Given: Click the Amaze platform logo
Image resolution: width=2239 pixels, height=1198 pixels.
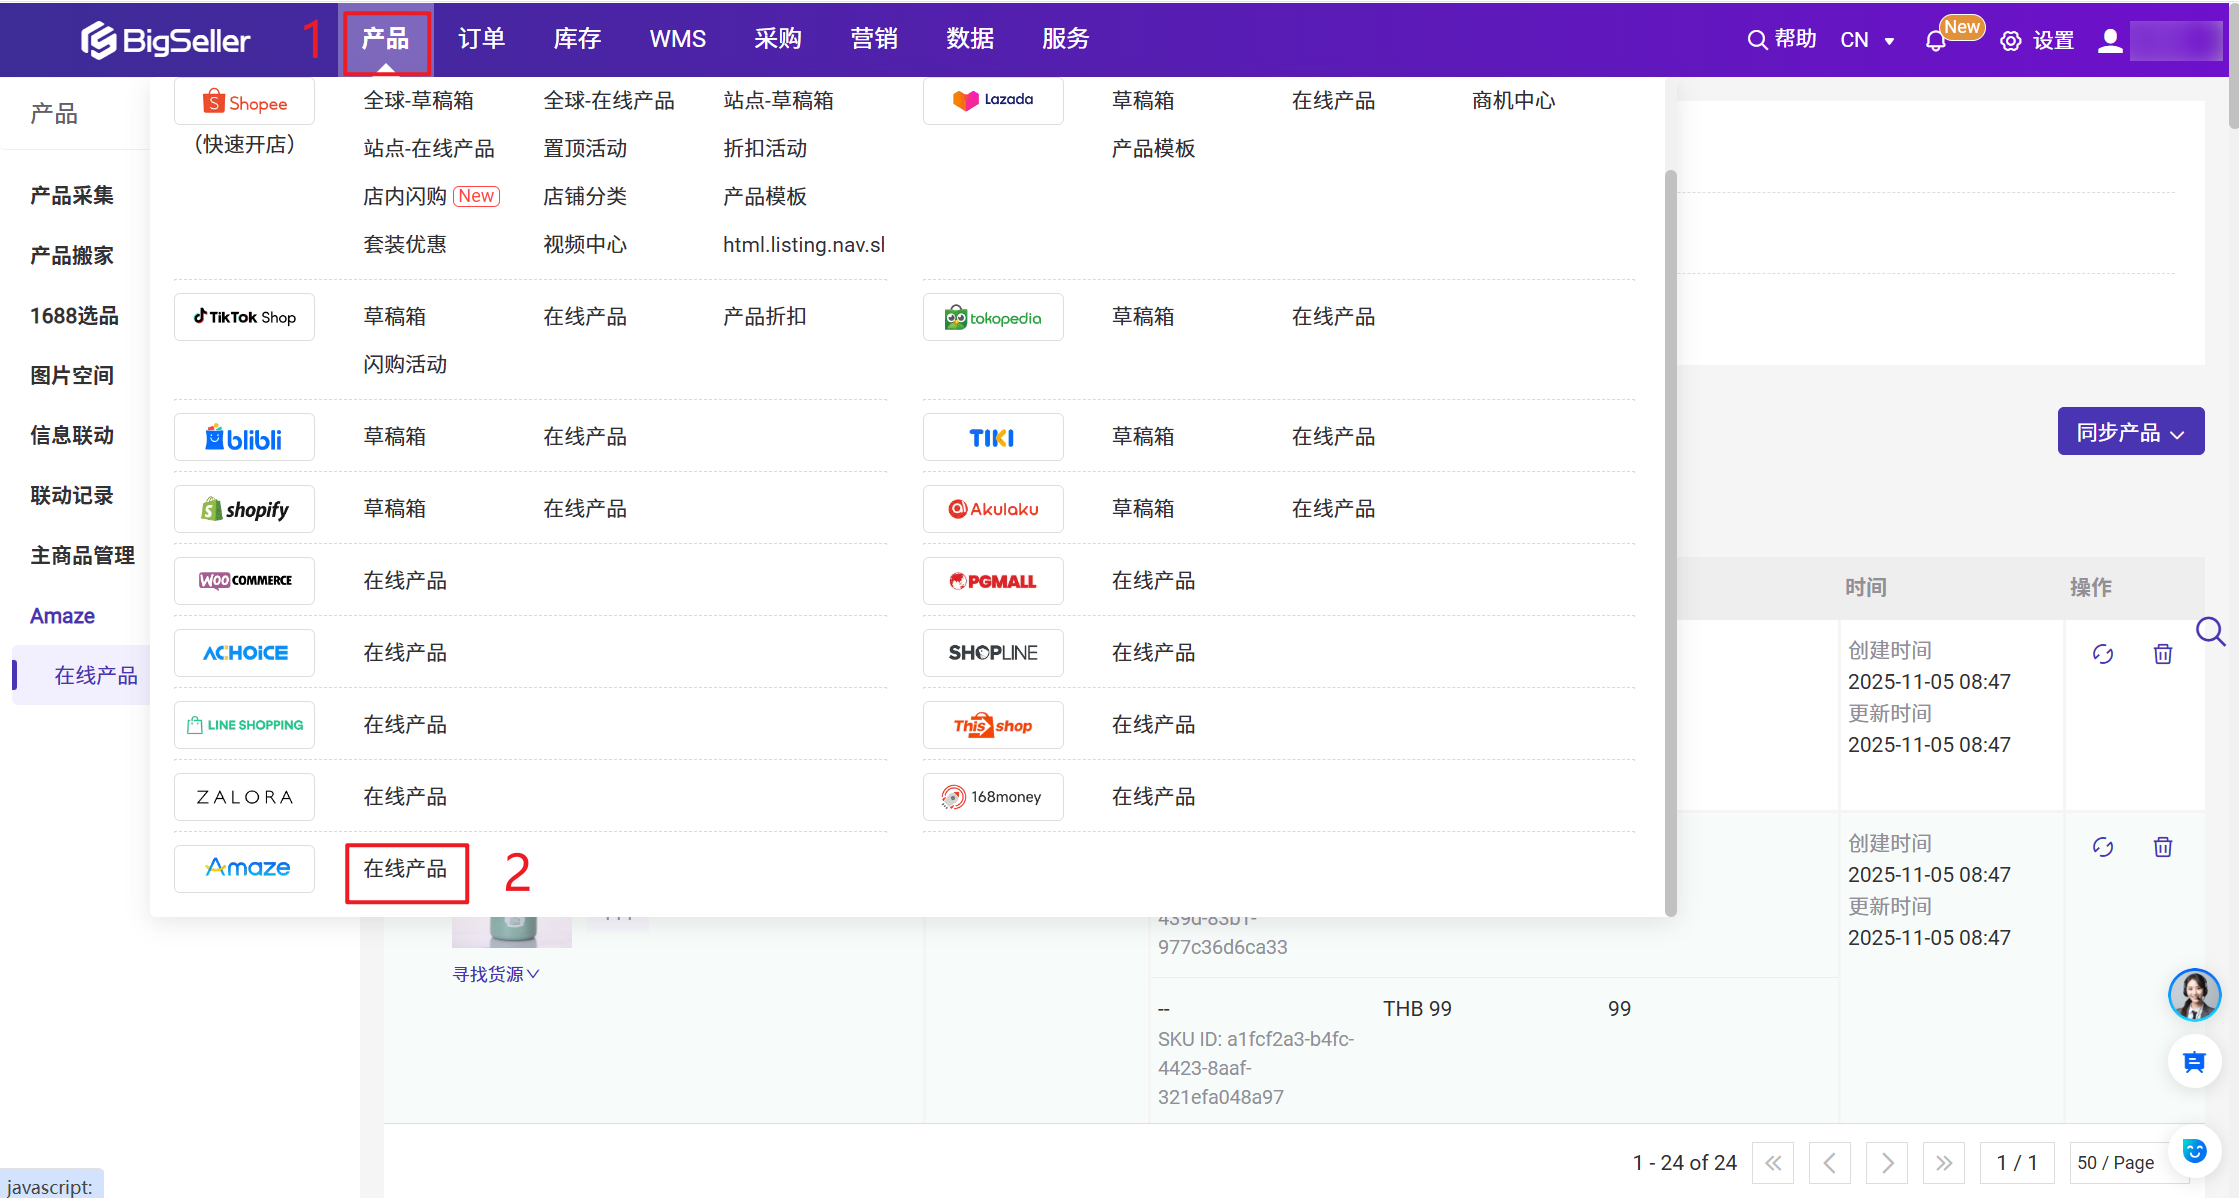Looking at the screenshot, I should click(x=245, y=868).
